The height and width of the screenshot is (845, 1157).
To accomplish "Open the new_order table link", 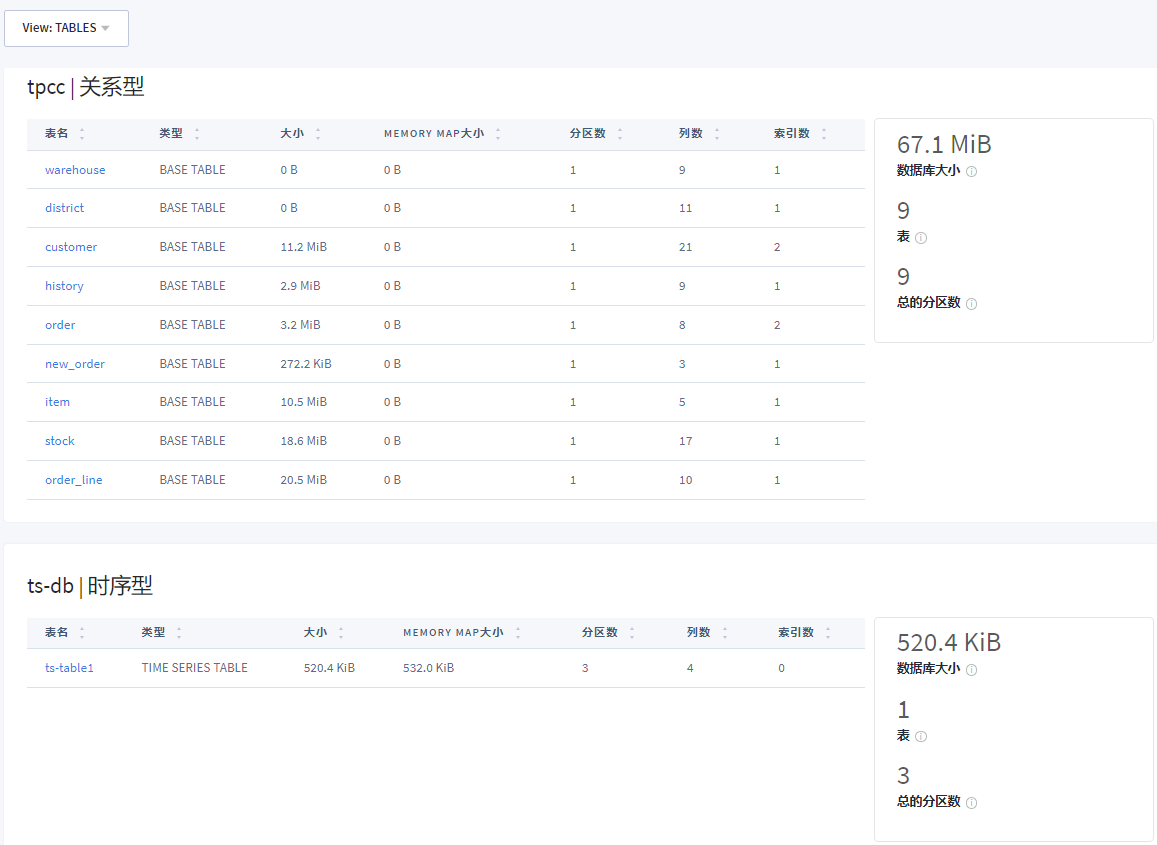I will (x=75, y=364).
